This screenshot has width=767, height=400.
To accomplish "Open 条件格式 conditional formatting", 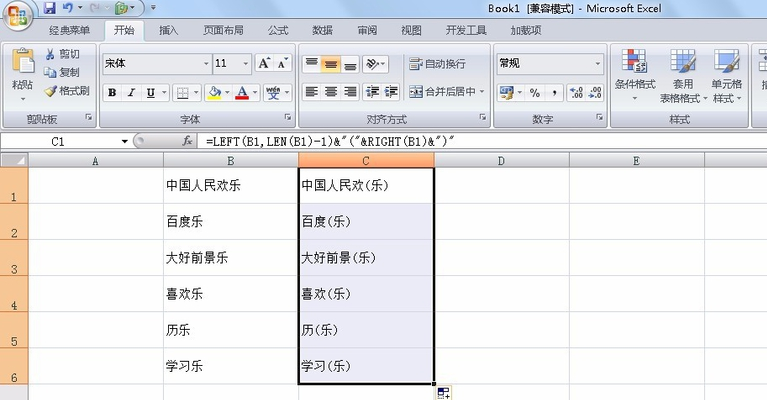I will [x=635, y=76].
